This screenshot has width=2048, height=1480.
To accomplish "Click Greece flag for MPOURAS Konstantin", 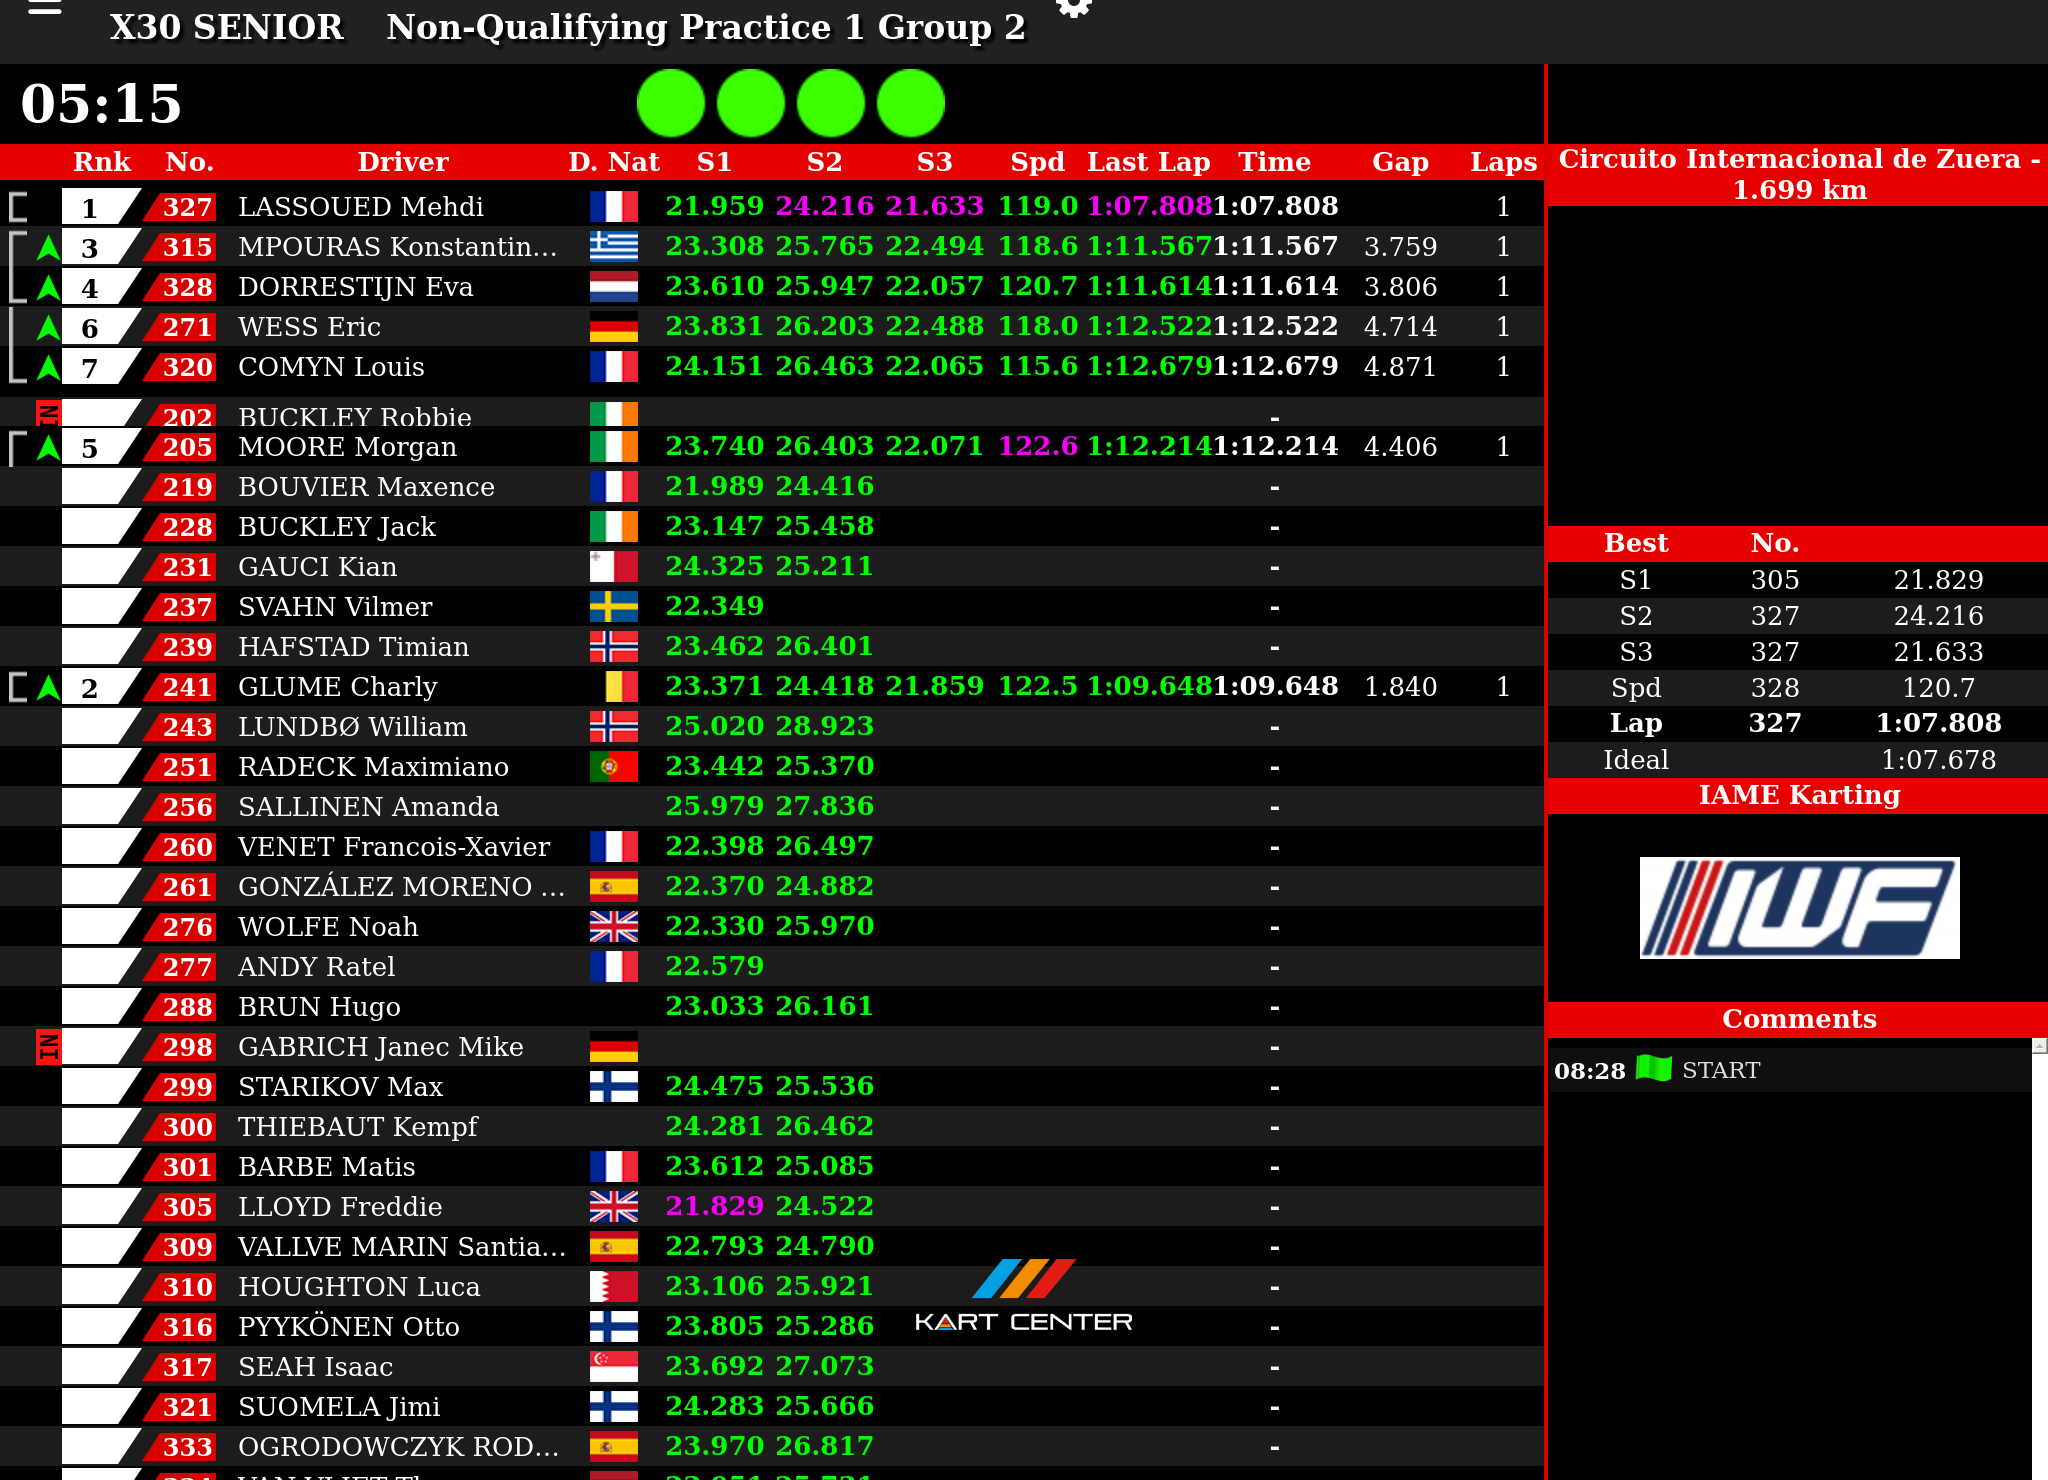I will 614,247.
